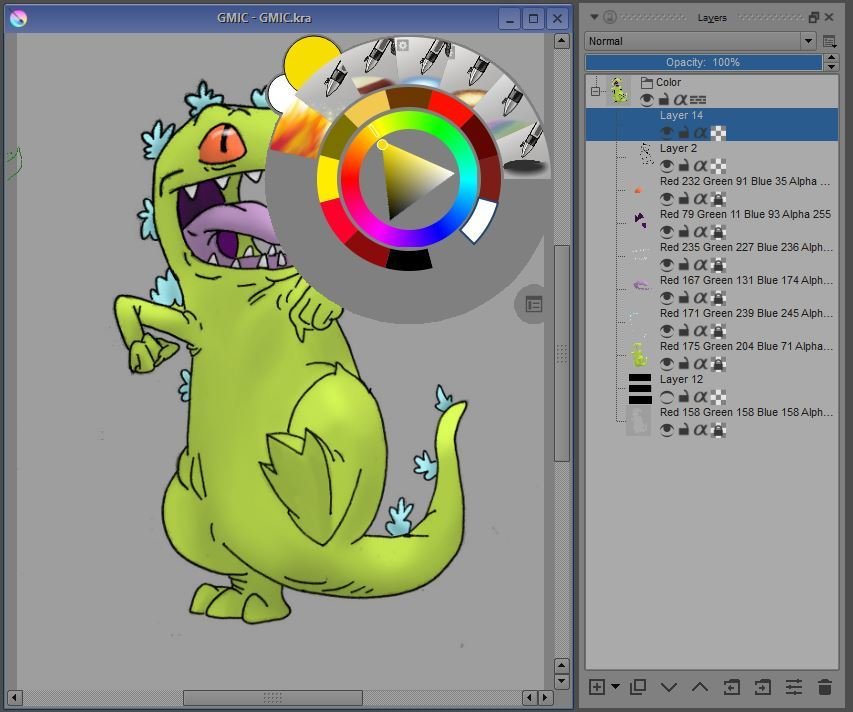Decrease opacity with the down stepper arrow

[831, 66]
